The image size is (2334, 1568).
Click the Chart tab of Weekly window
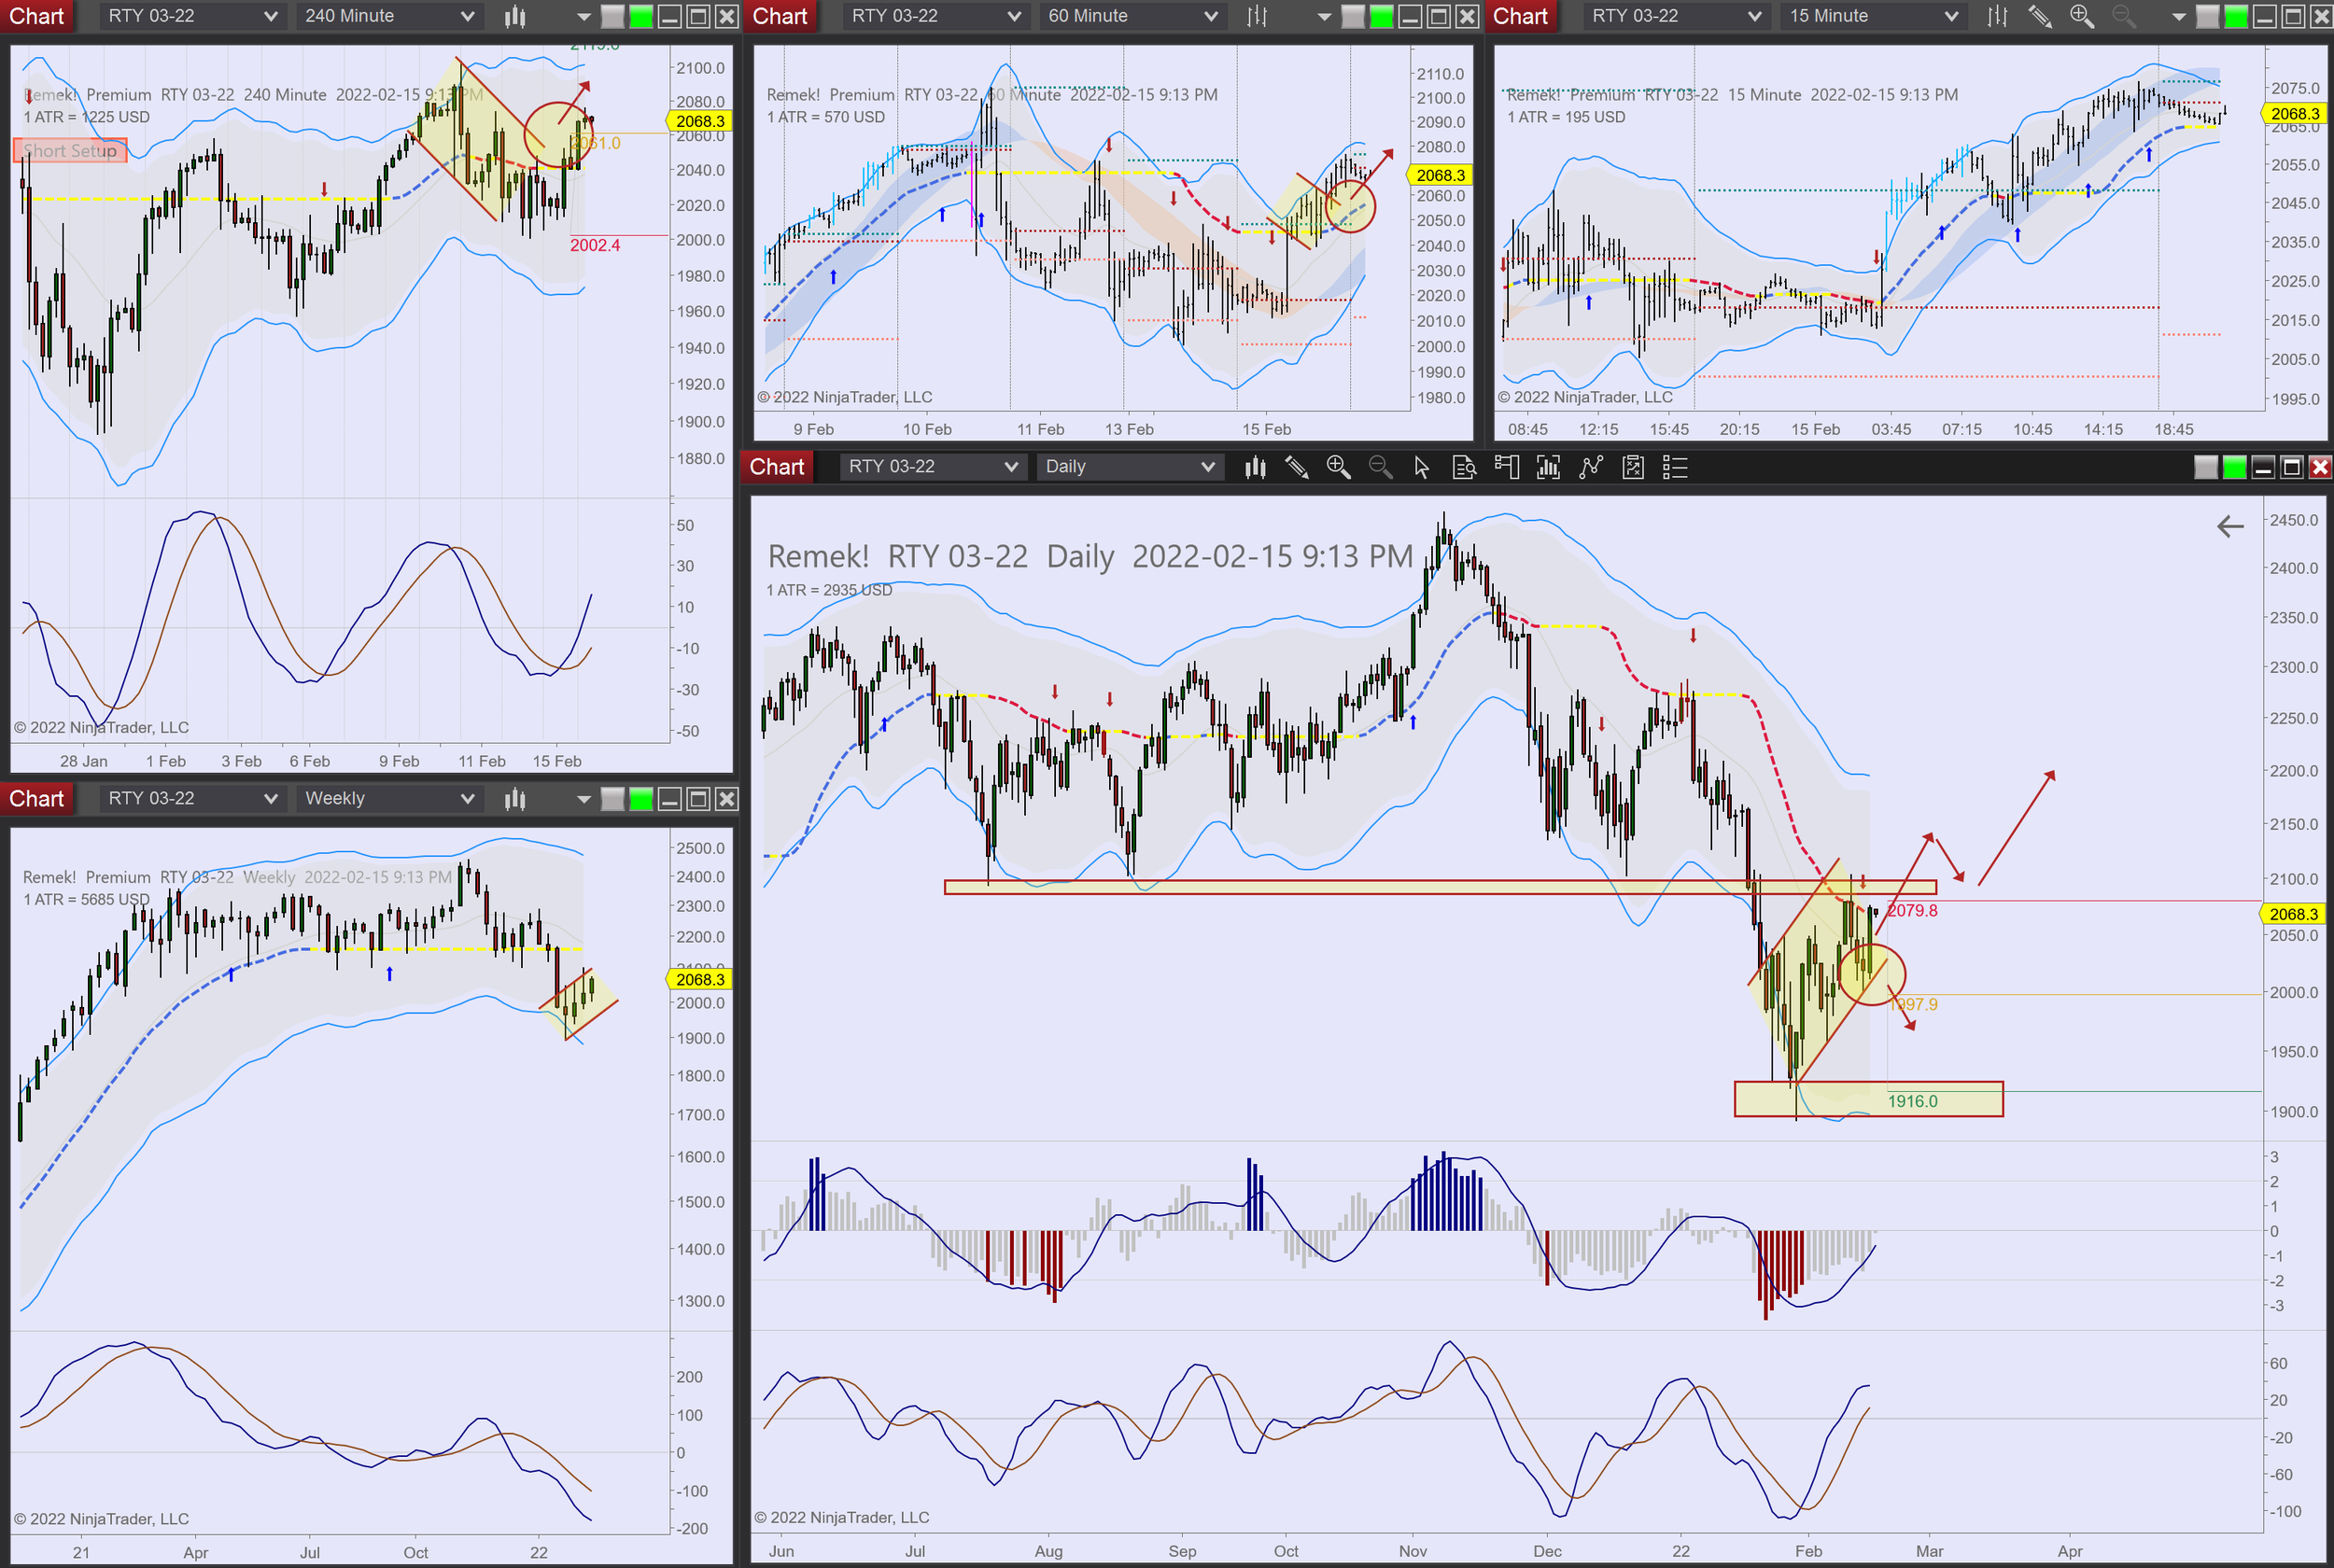[37, 798]
